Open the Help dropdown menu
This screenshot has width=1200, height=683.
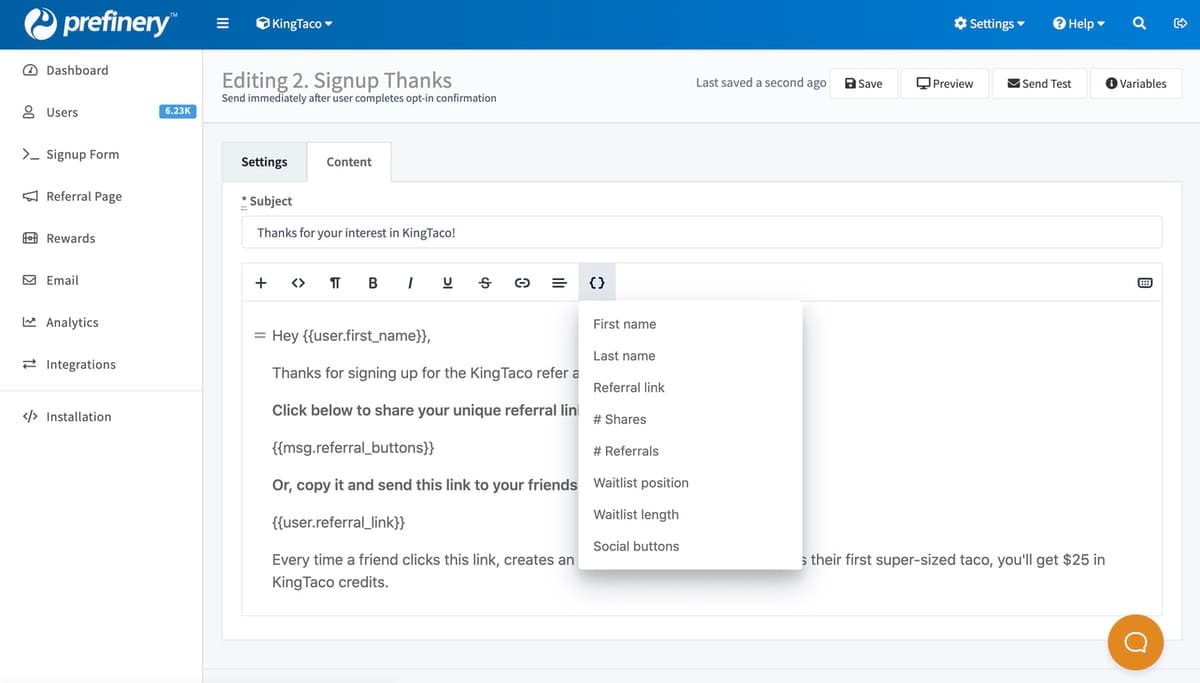[x=1078, y=23]
